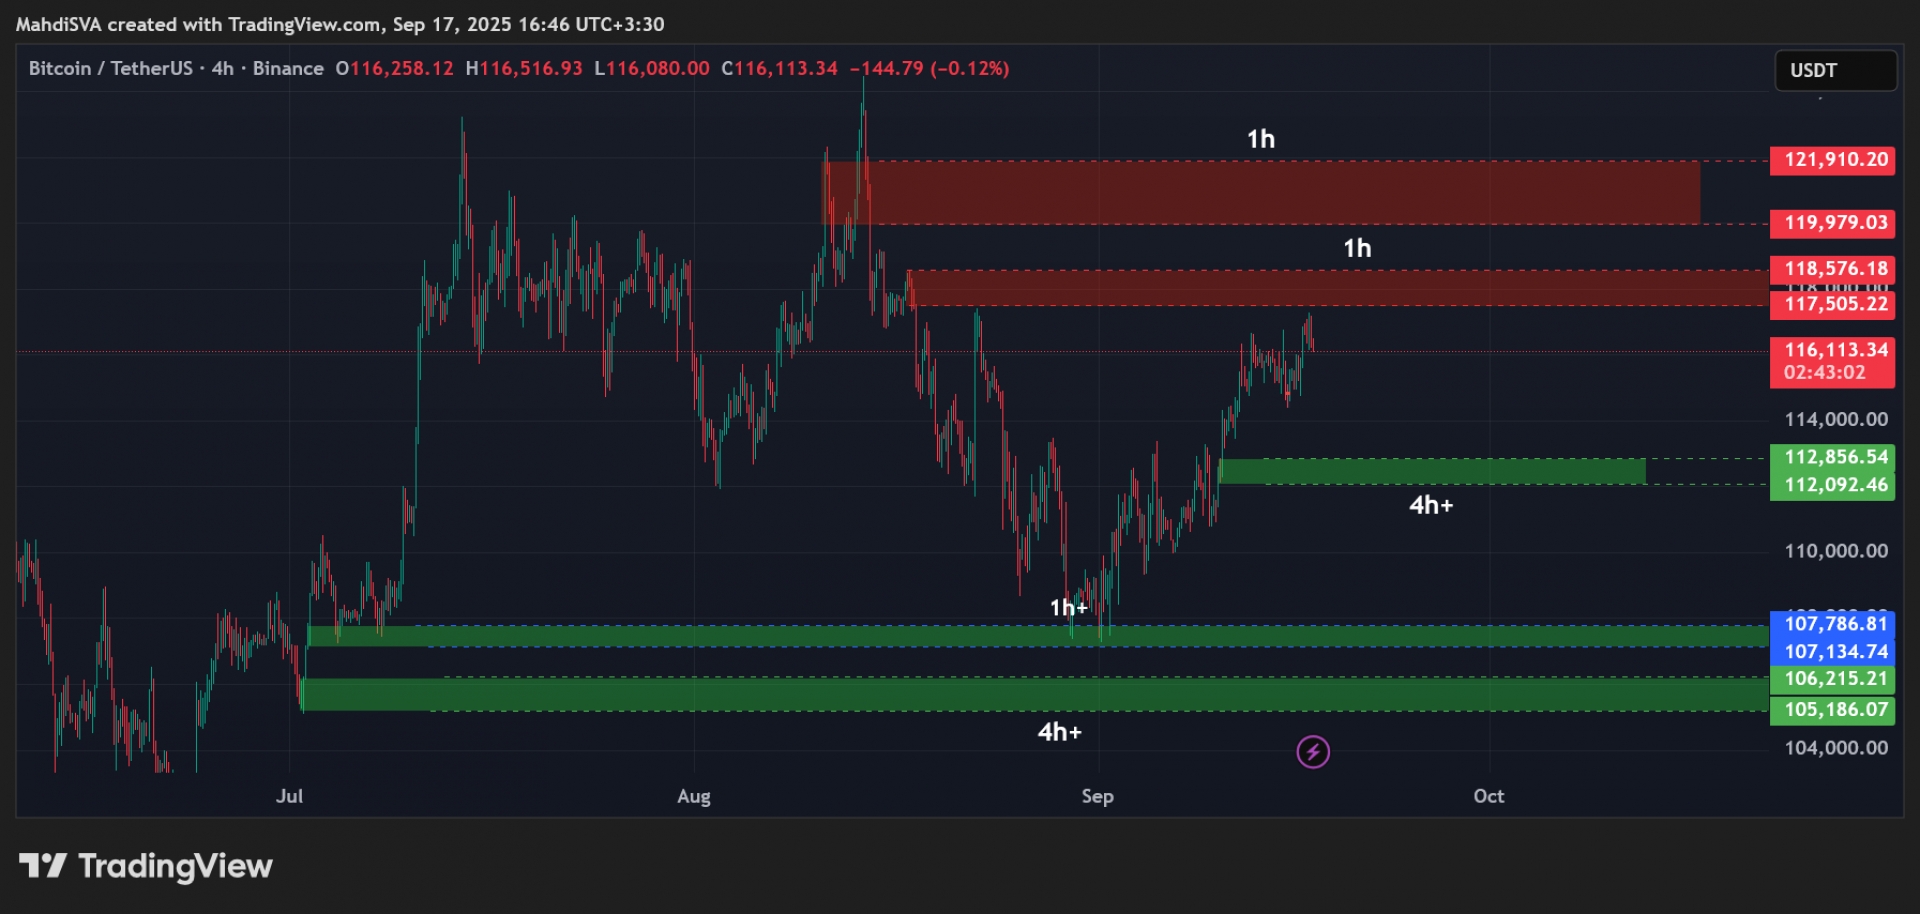The width and height of the screenshot is (1920, 914).
Task: Click the Sep label on time axis
Action: click(1097, 797)
